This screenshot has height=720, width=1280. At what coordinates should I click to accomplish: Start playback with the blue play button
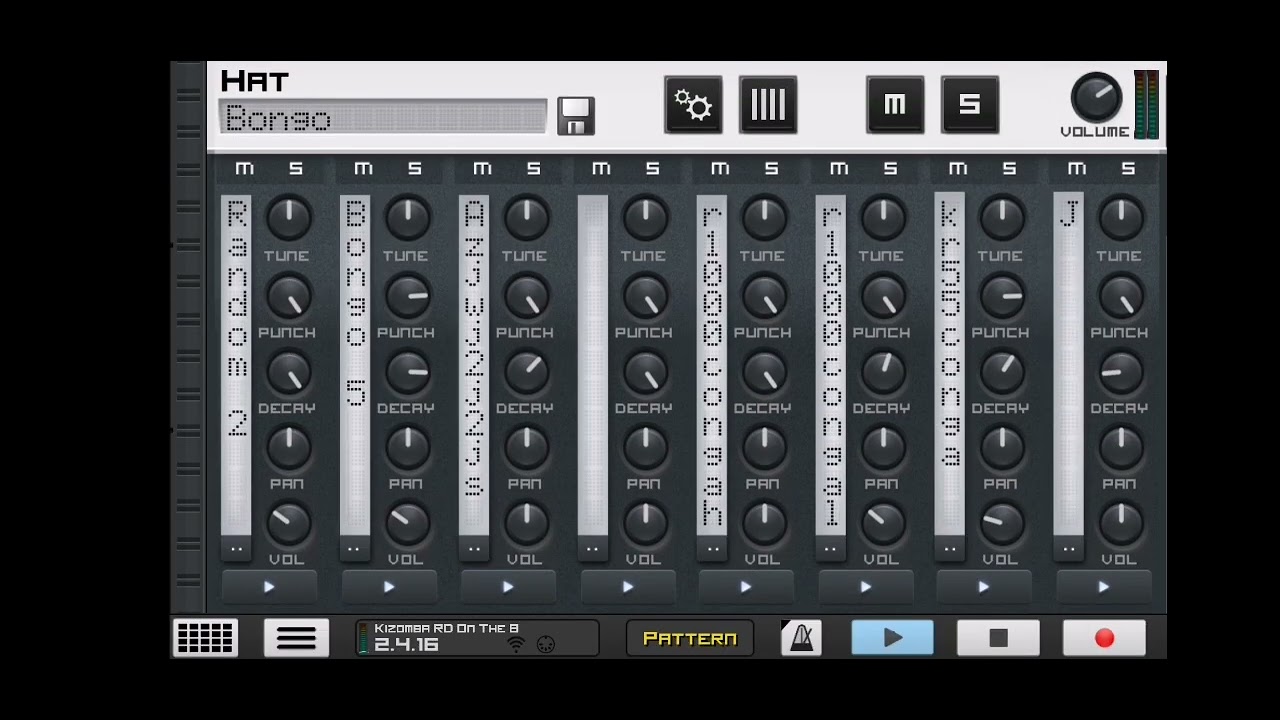(x=892, y=638)
